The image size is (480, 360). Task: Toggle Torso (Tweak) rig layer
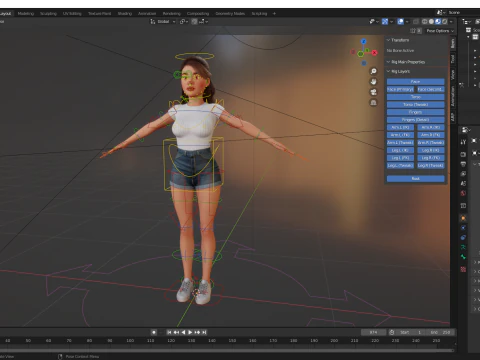pos(415,105)
